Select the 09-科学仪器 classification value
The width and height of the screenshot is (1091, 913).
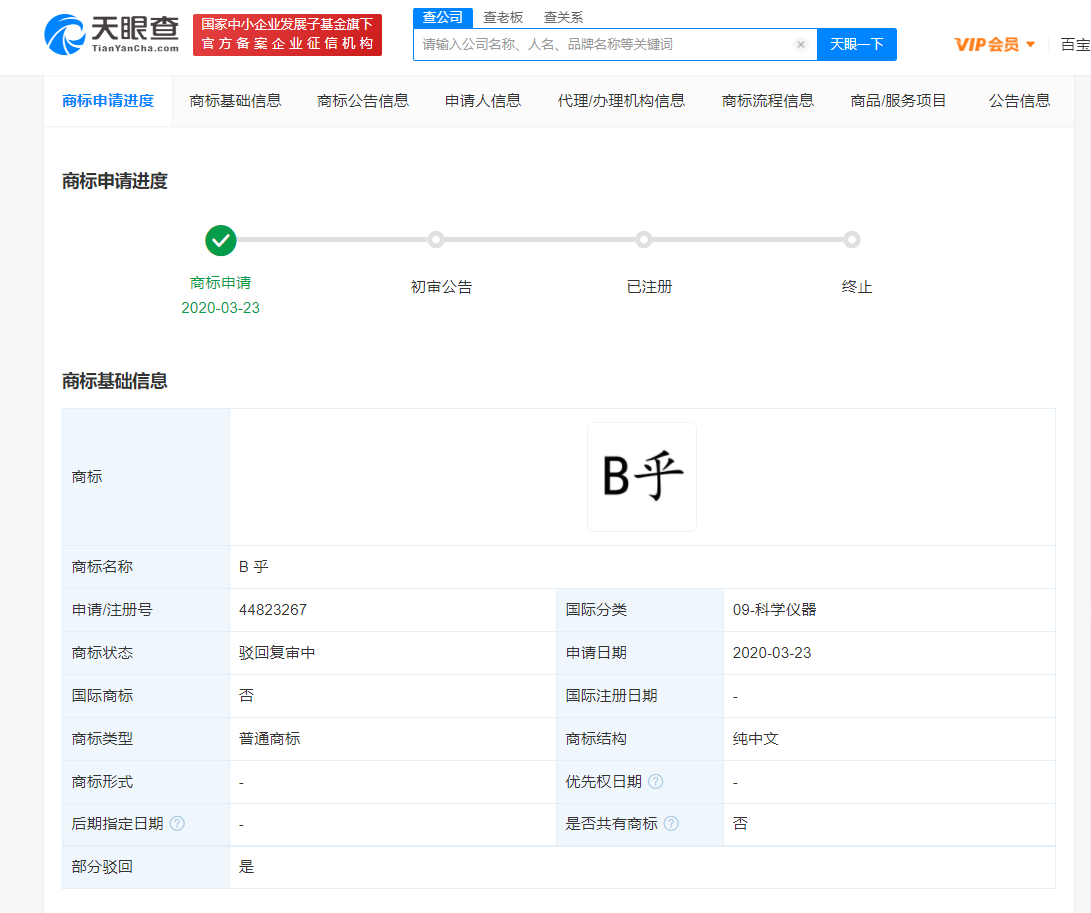click(774, 610)
